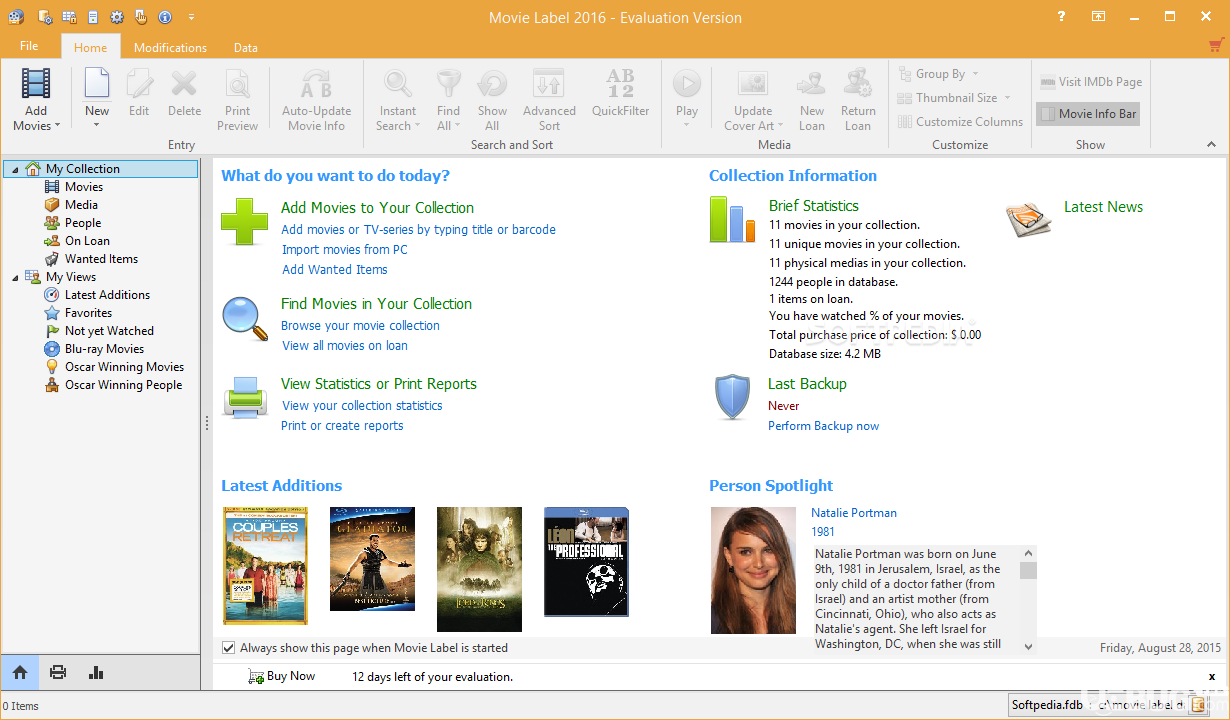The height and width of the screenshot is (720, 1230).
Task: Click Auto-Update Movie Info icon
Action: point(316,84)
